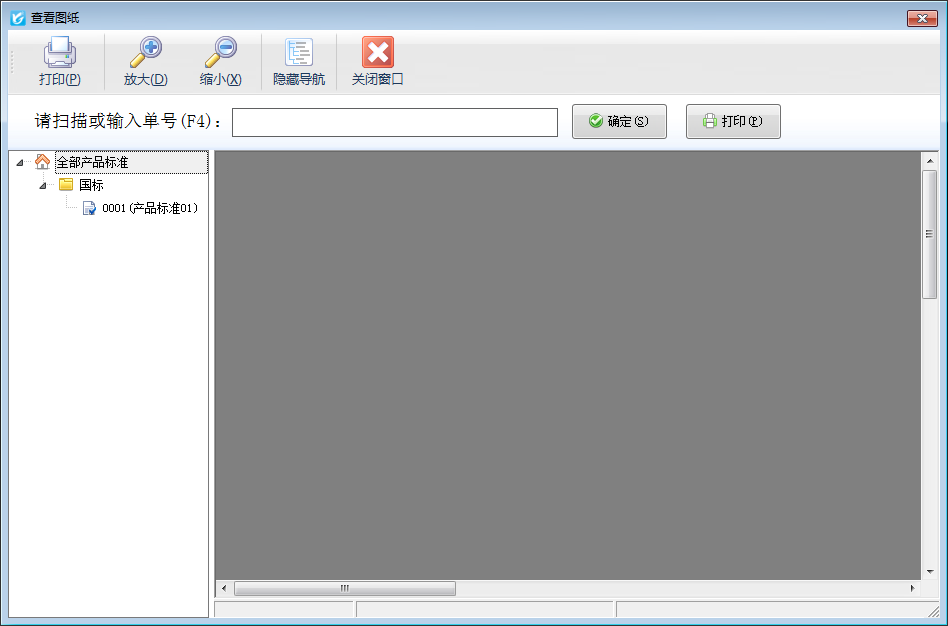948x626 pixels.
Task: Open the 0001 (产品标准01) tree entry
Action: [150, 208]
